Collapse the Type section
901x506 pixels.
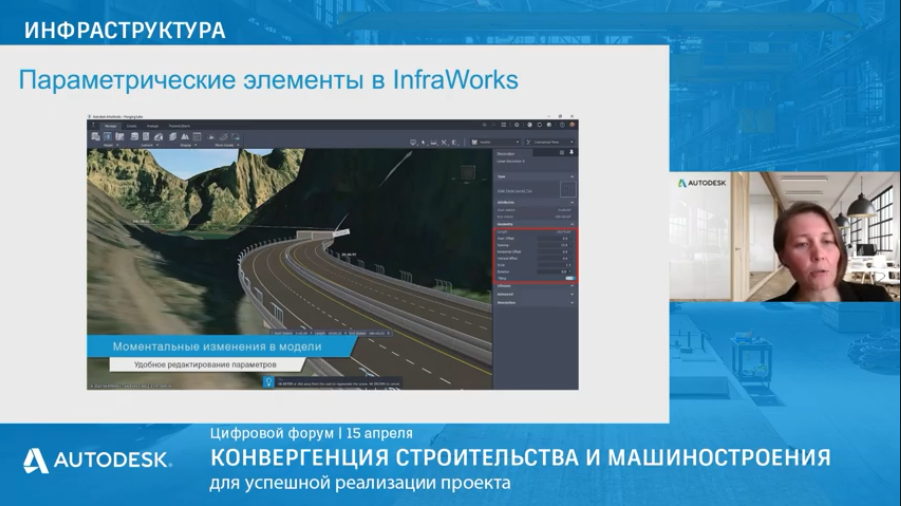[572, 176]
